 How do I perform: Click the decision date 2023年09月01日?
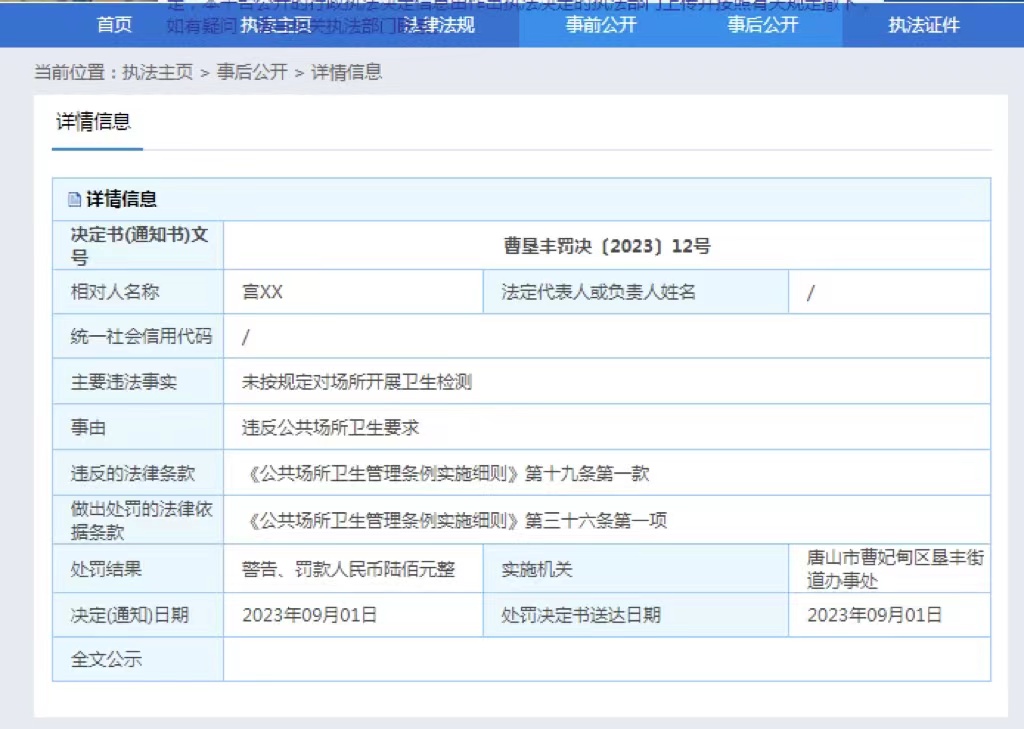click(310, 615)
